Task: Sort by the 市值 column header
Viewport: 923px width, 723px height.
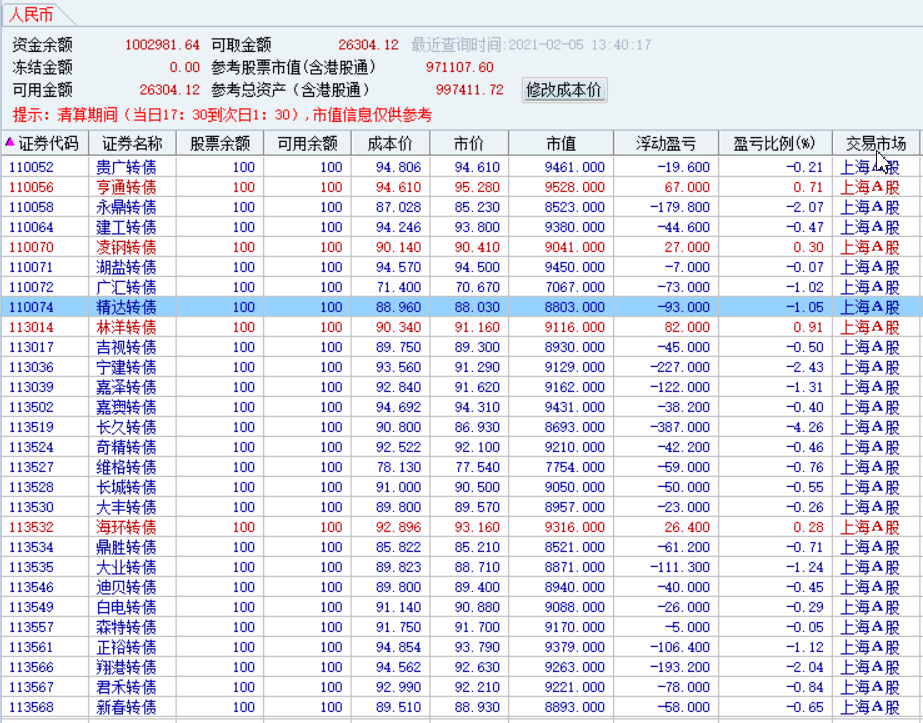Action: click(x=561, y=143)
